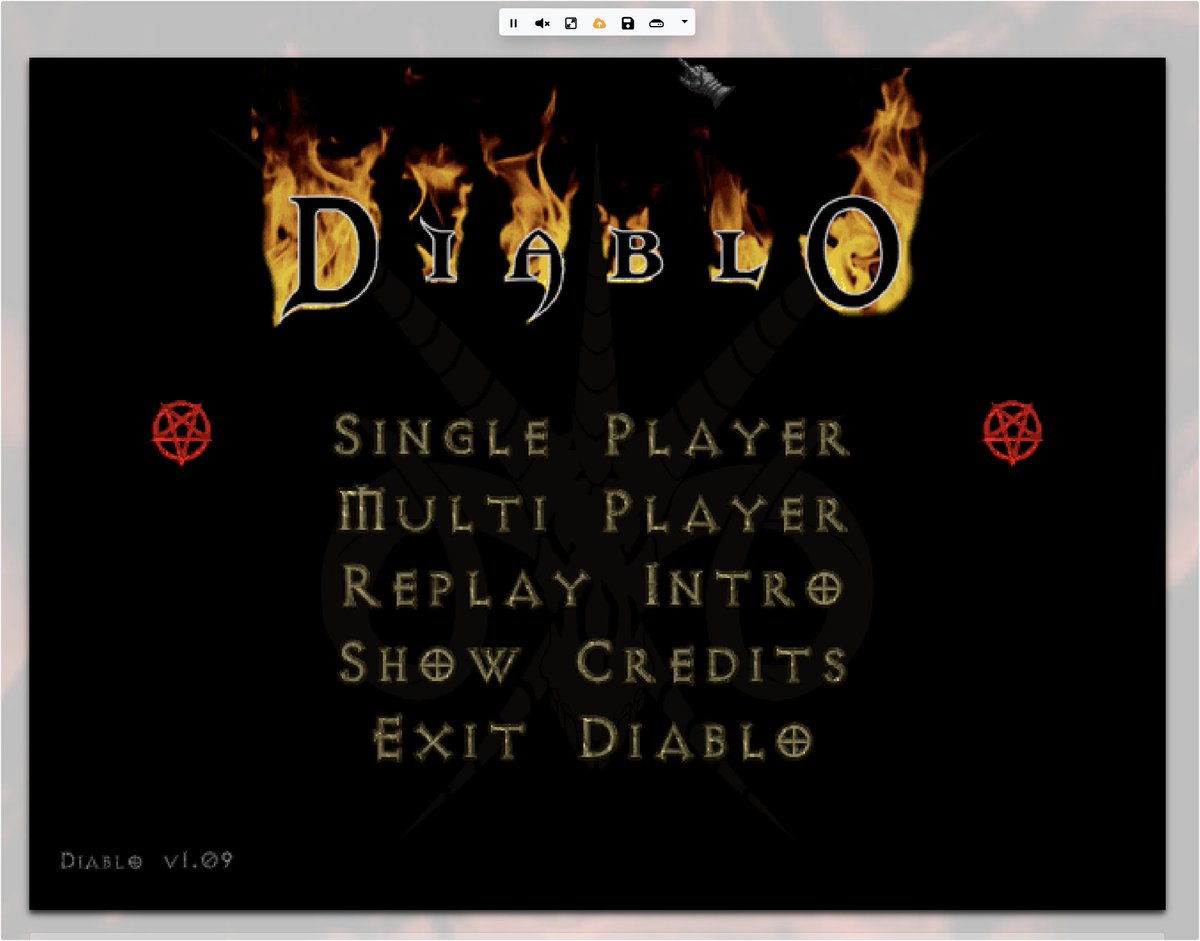Pause the emulator with the pause icon
1200x941 pixels.
[513, 23]
